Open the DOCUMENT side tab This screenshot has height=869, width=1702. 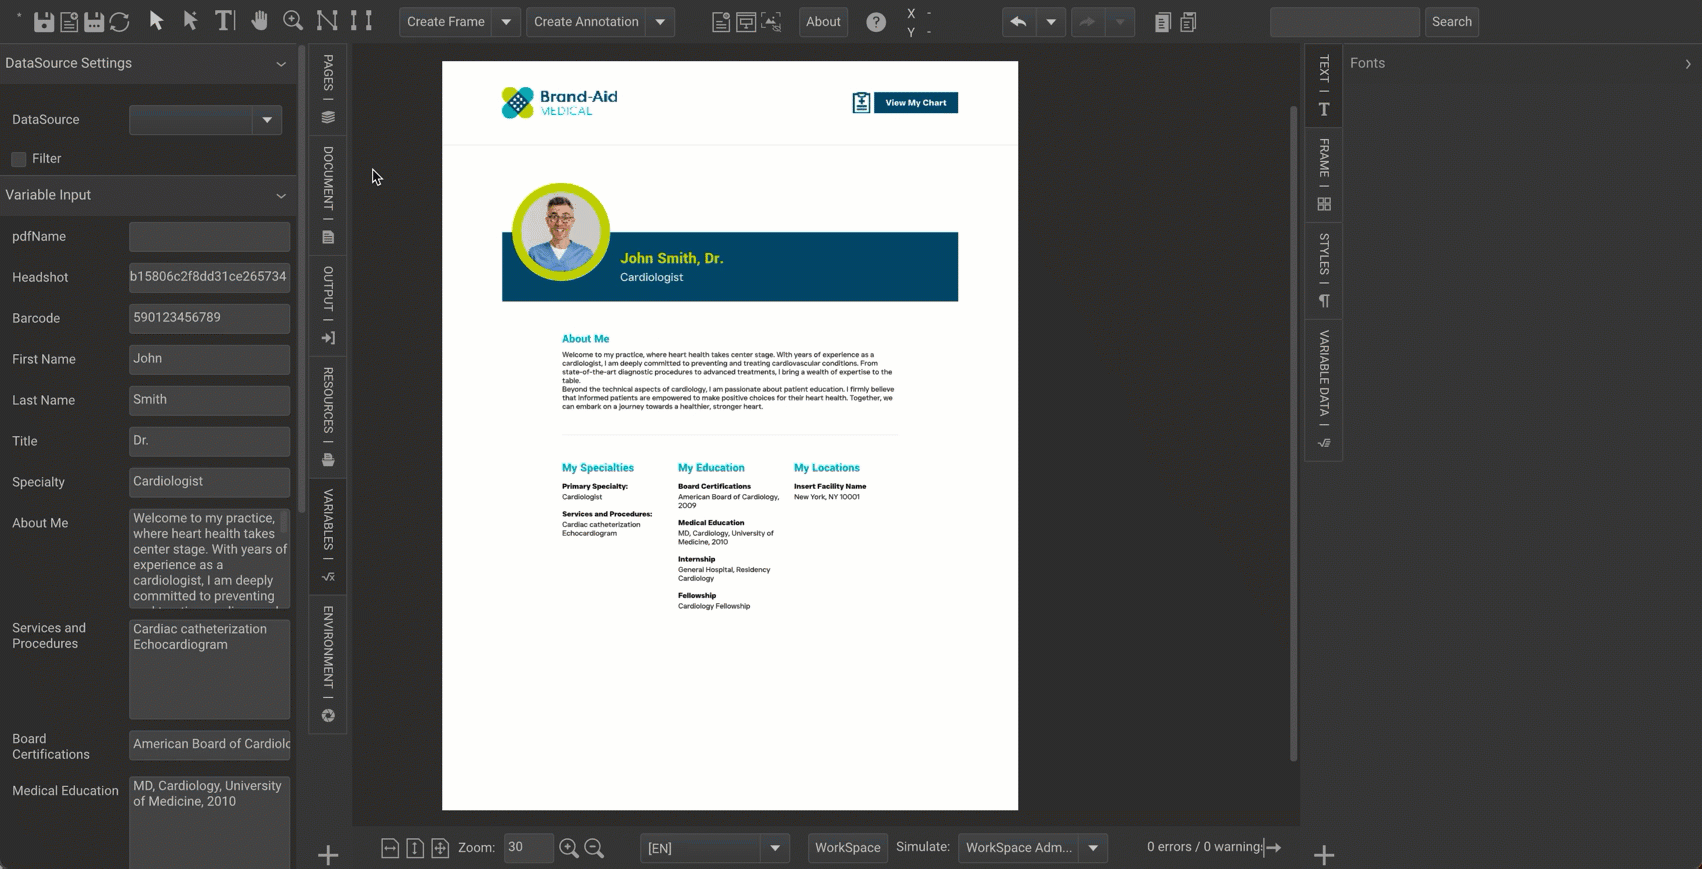[x=328, y=195]
